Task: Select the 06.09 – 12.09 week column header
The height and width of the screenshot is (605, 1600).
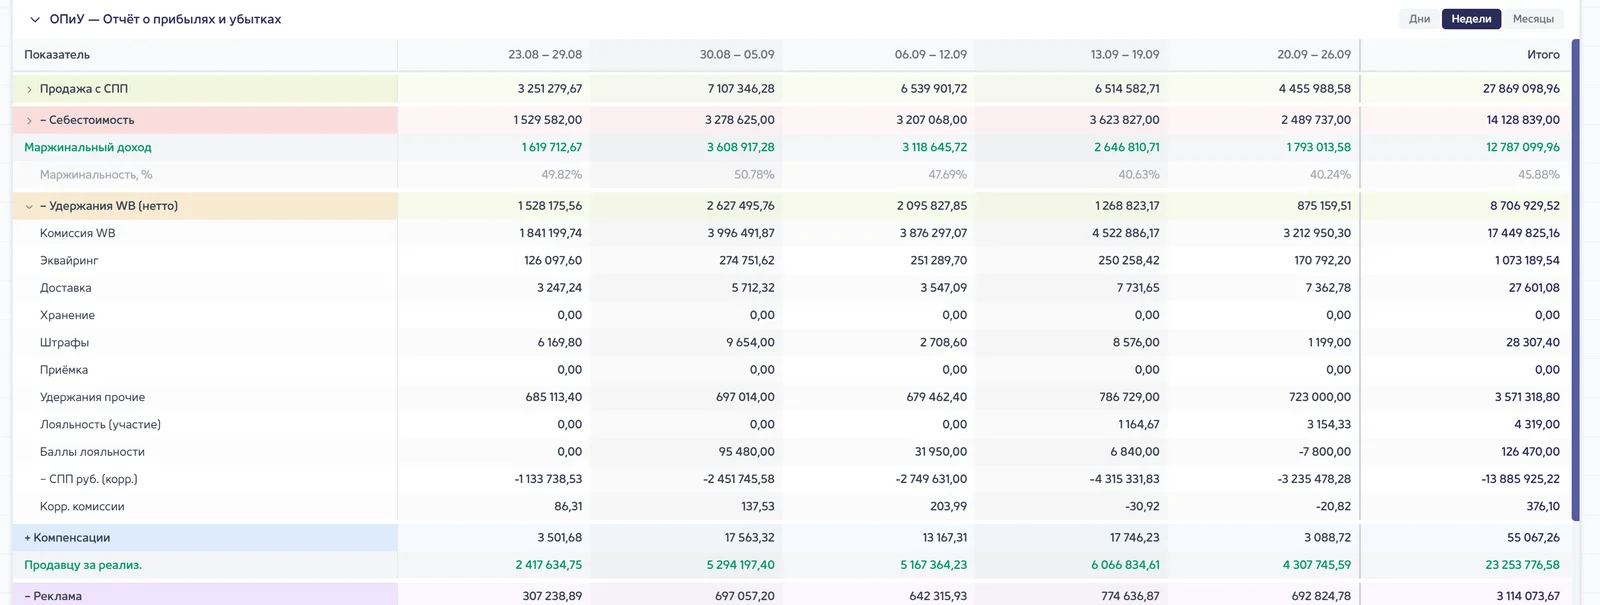Action: 931,55
